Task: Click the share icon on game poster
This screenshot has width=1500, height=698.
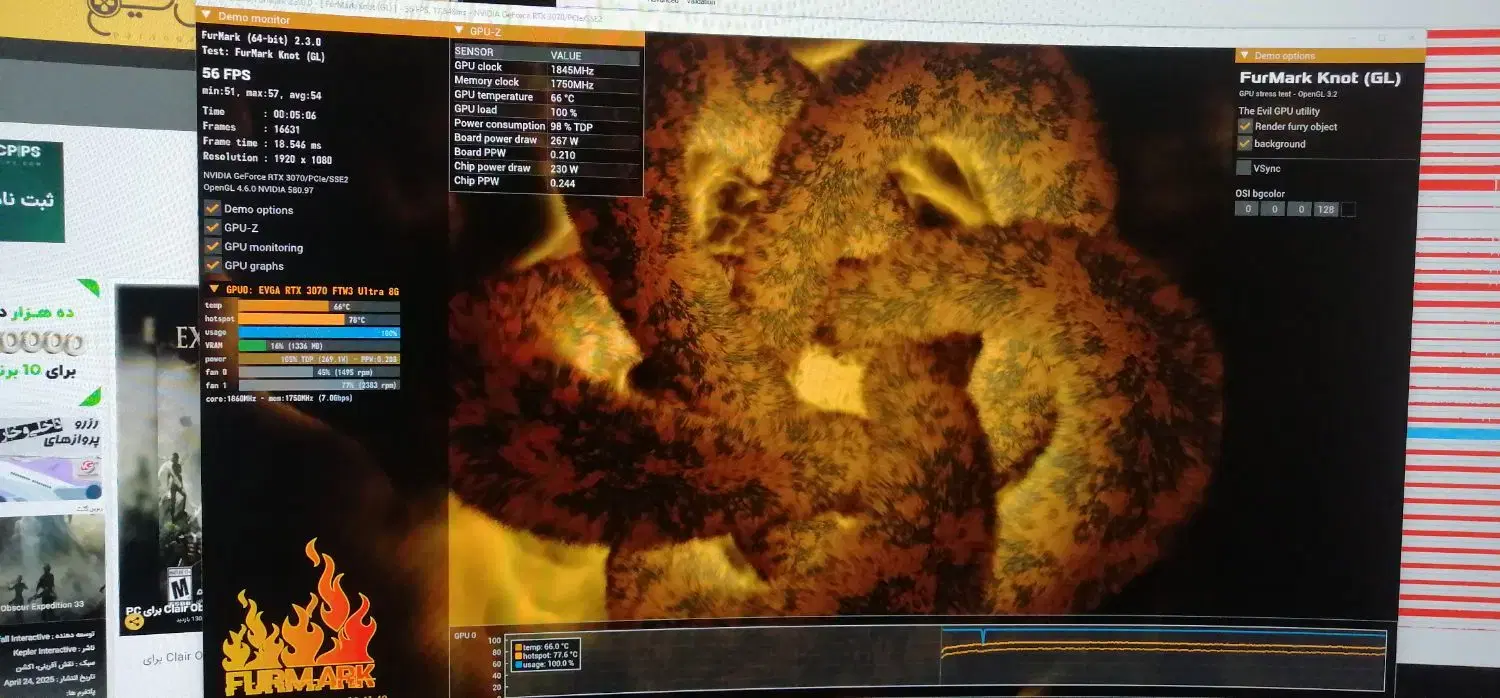Action: coord(133,621)
